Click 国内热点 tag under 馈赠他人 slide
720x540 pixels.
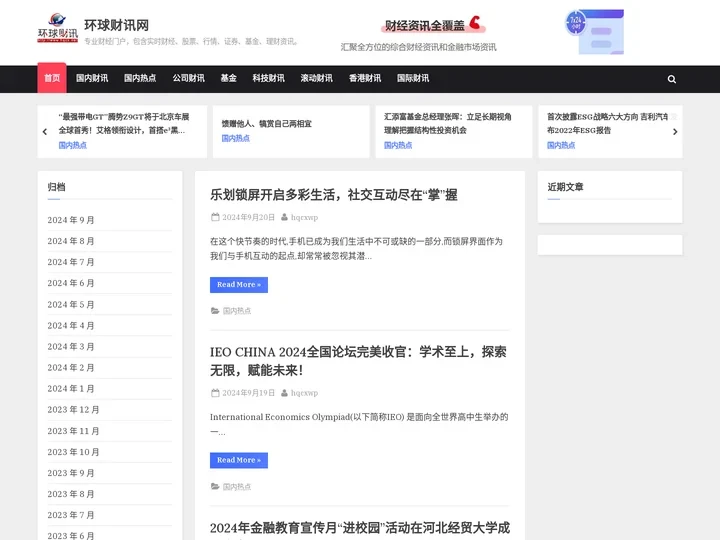click(236, 138)
